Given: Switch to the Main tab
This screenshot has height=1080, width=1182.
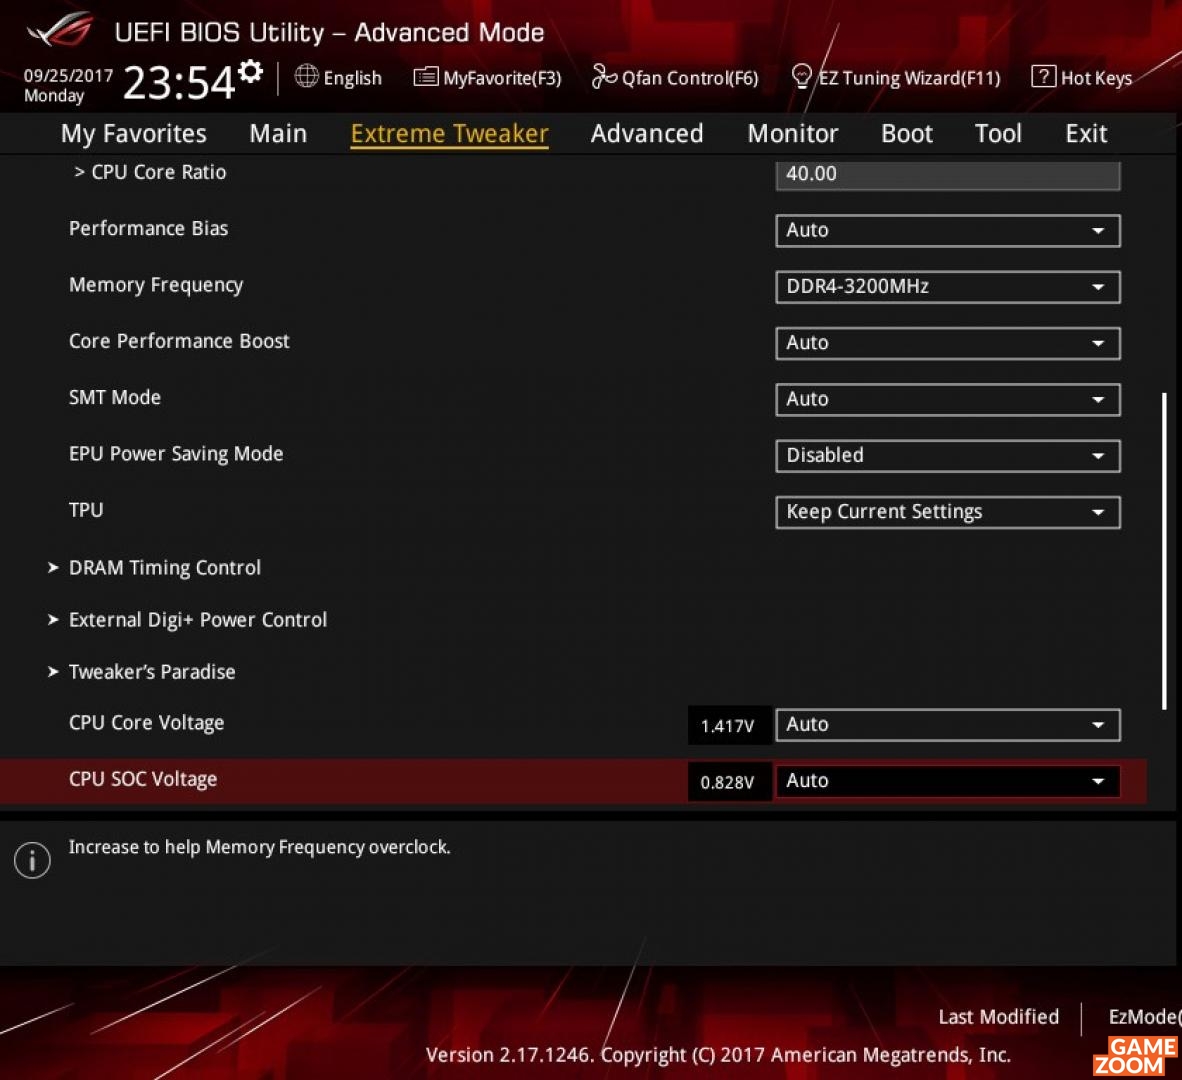Looking at the screenshot, I should [x=278, y=133].
